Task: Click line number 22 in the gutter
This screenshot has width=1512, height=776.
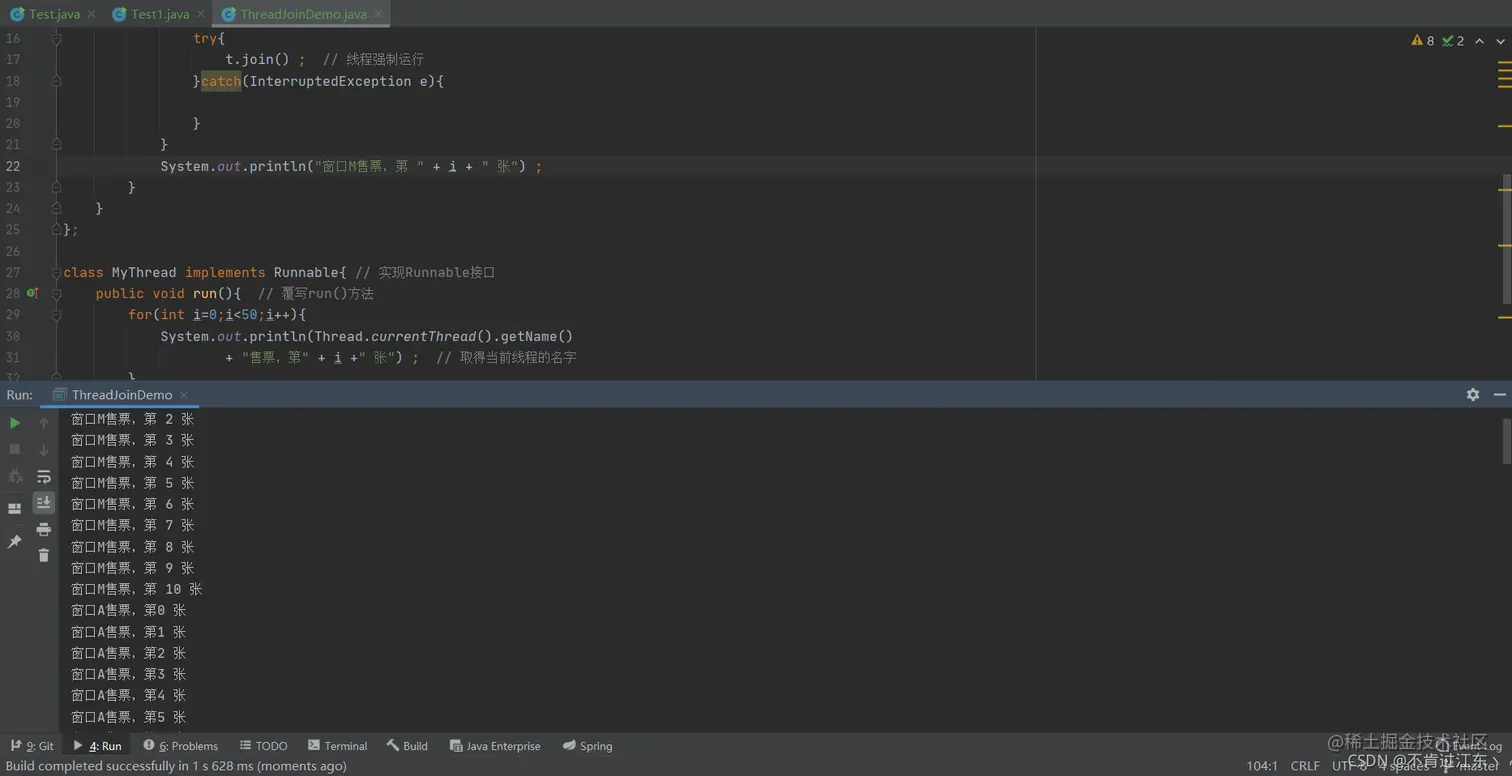Action: click(13, 166)
